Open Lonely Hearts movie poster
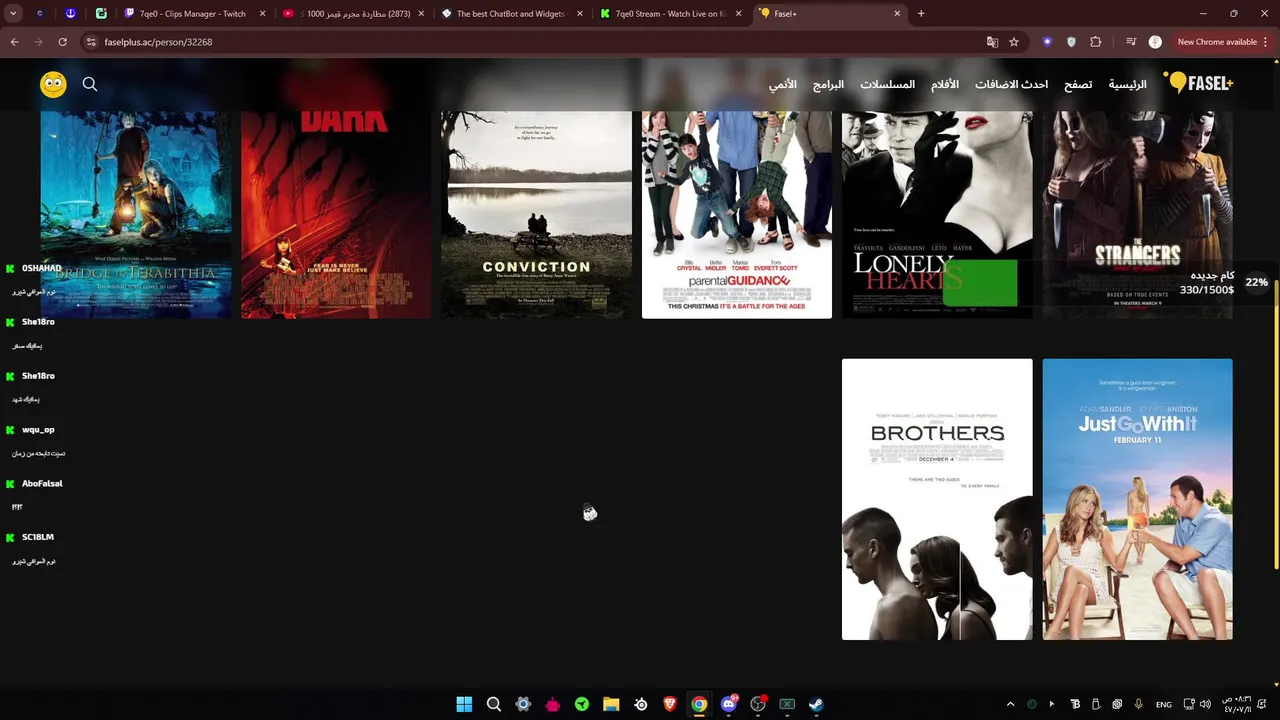 pyautogui.click(x=937, y=214)
